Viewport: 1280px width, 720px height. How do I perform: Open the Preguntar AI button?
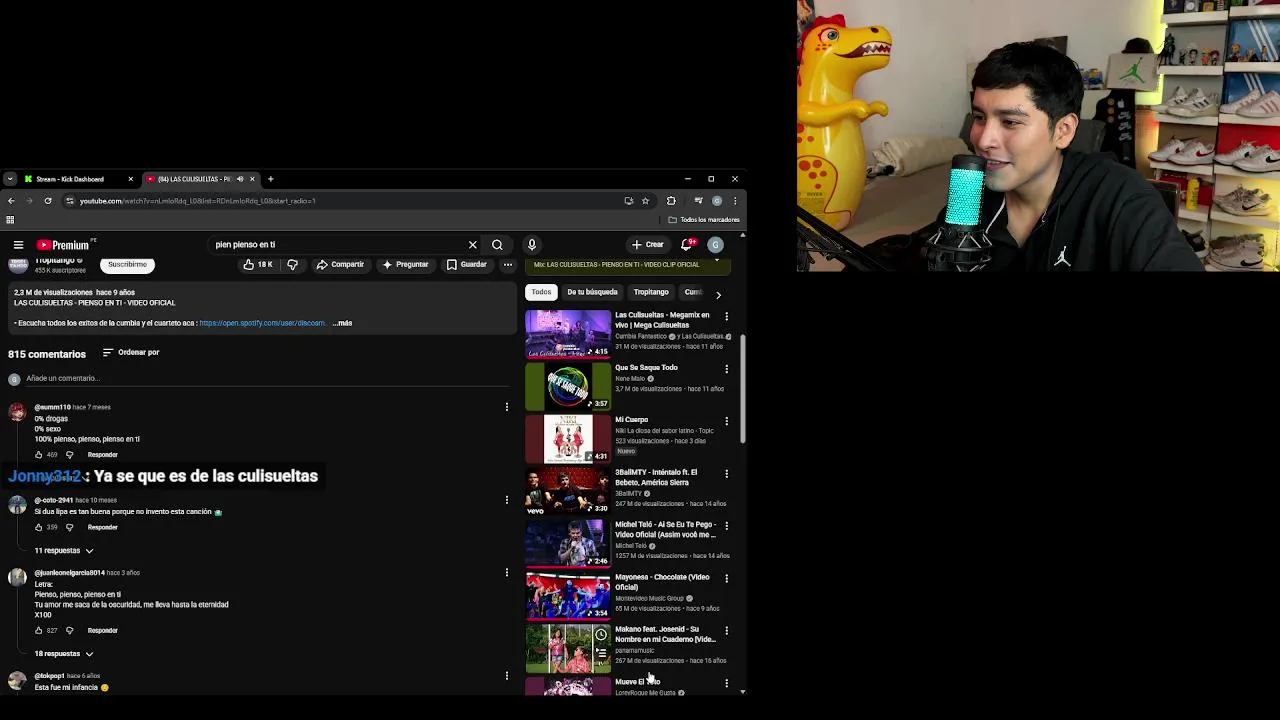click(x=405, y=265)
